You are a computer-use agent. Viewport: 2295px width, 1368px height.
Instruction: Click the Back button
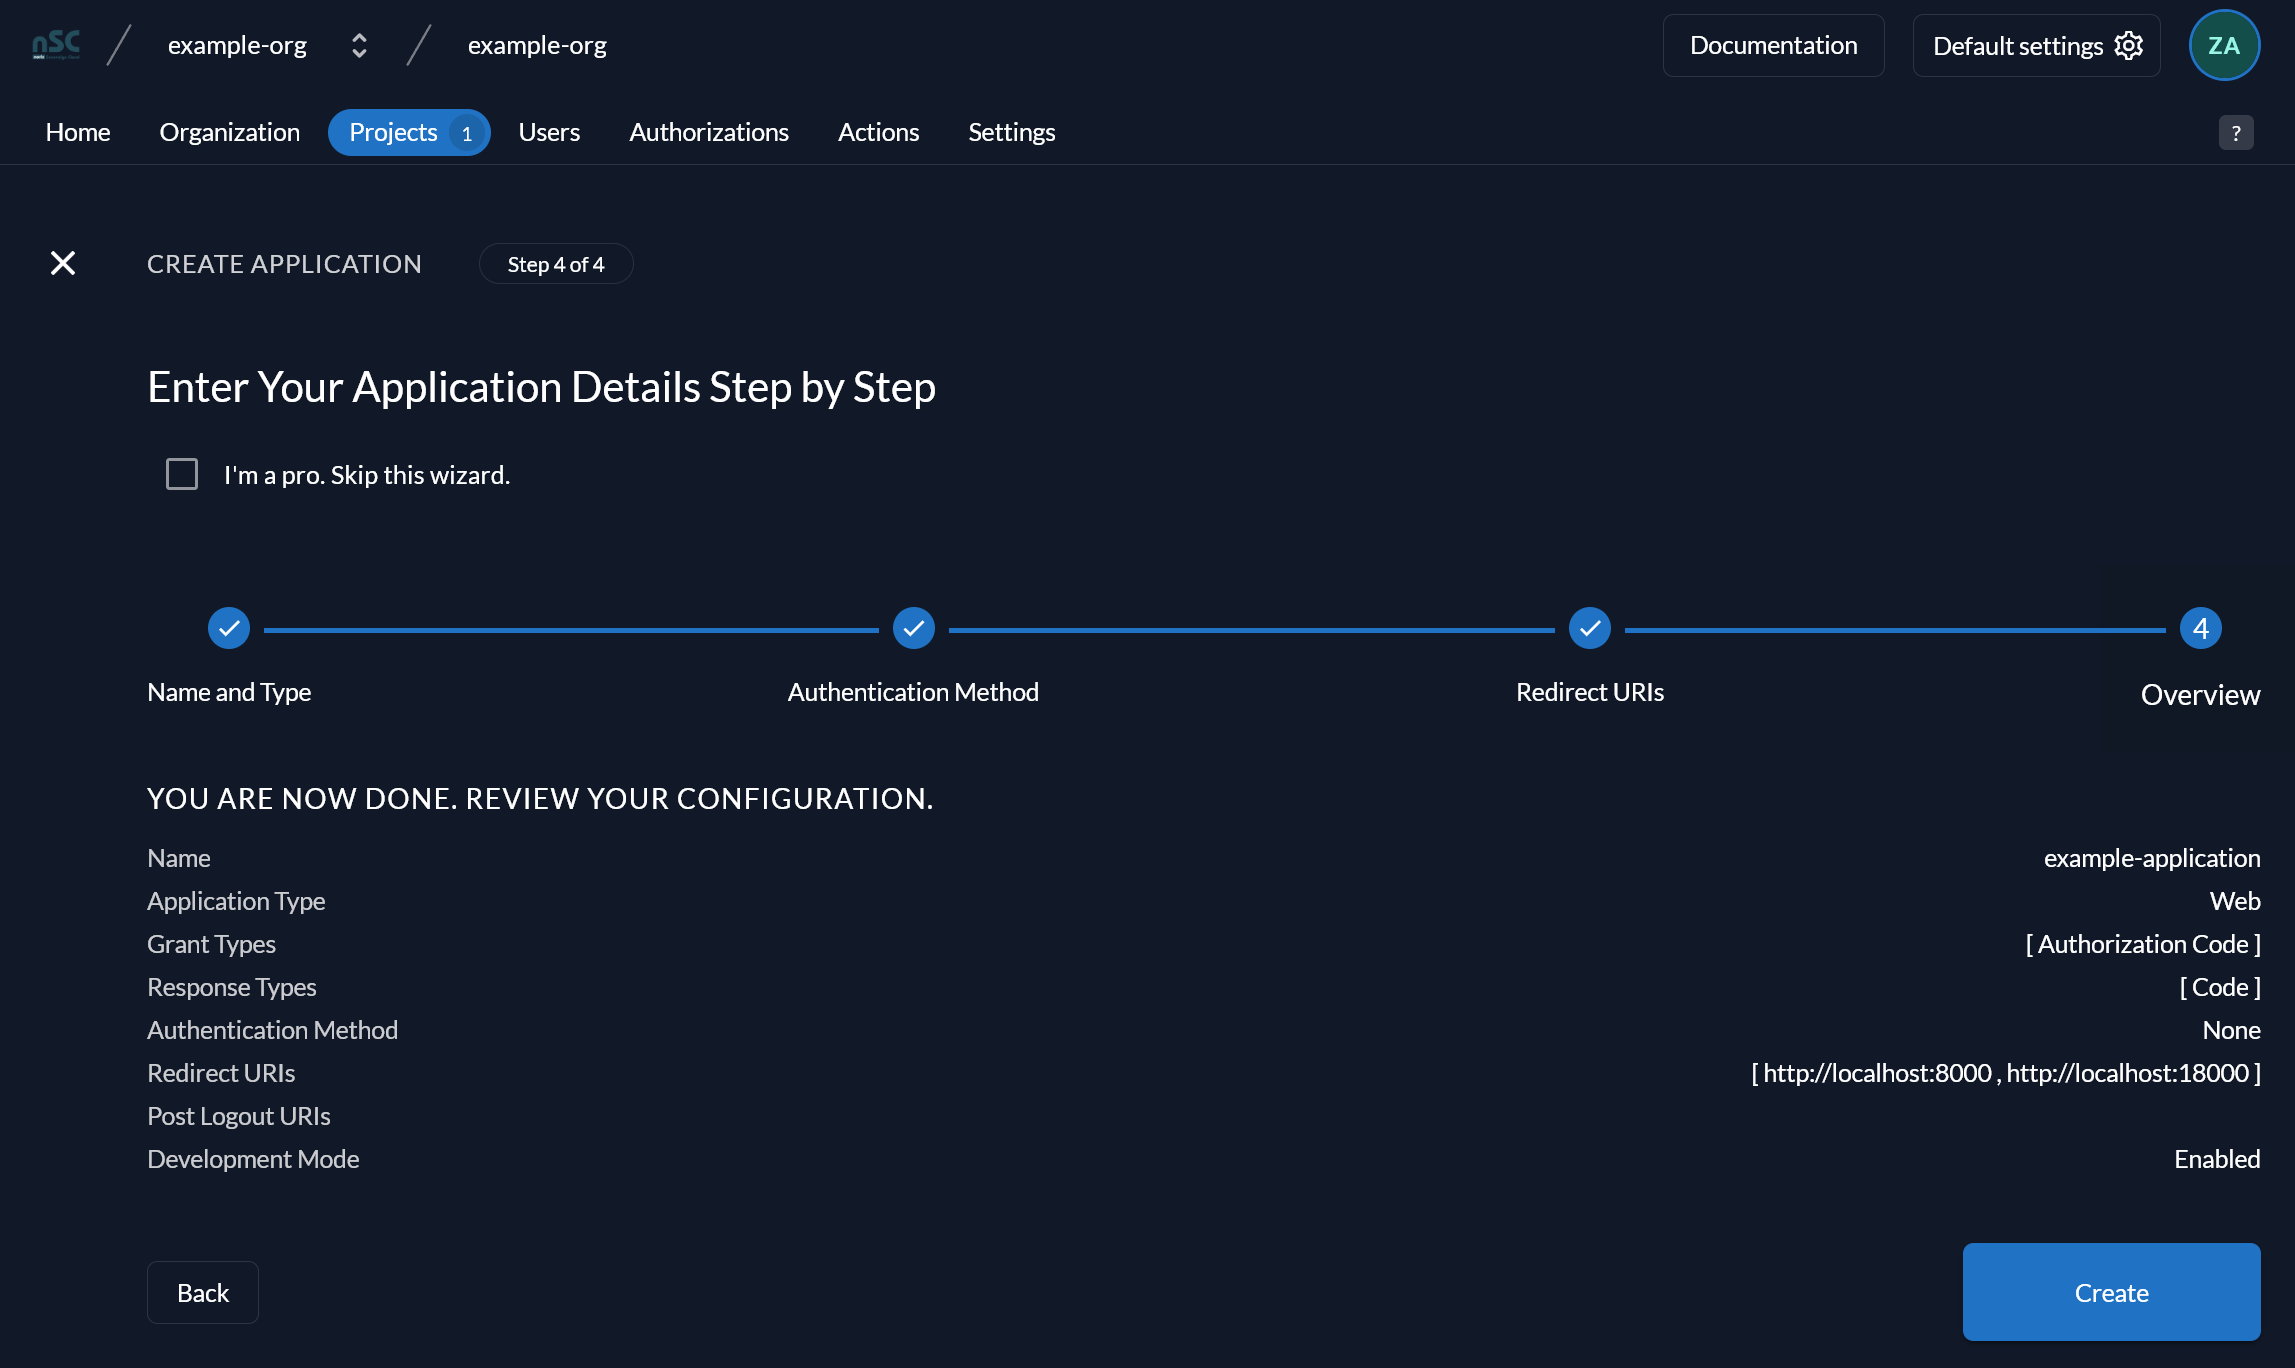pos(203,1293)
